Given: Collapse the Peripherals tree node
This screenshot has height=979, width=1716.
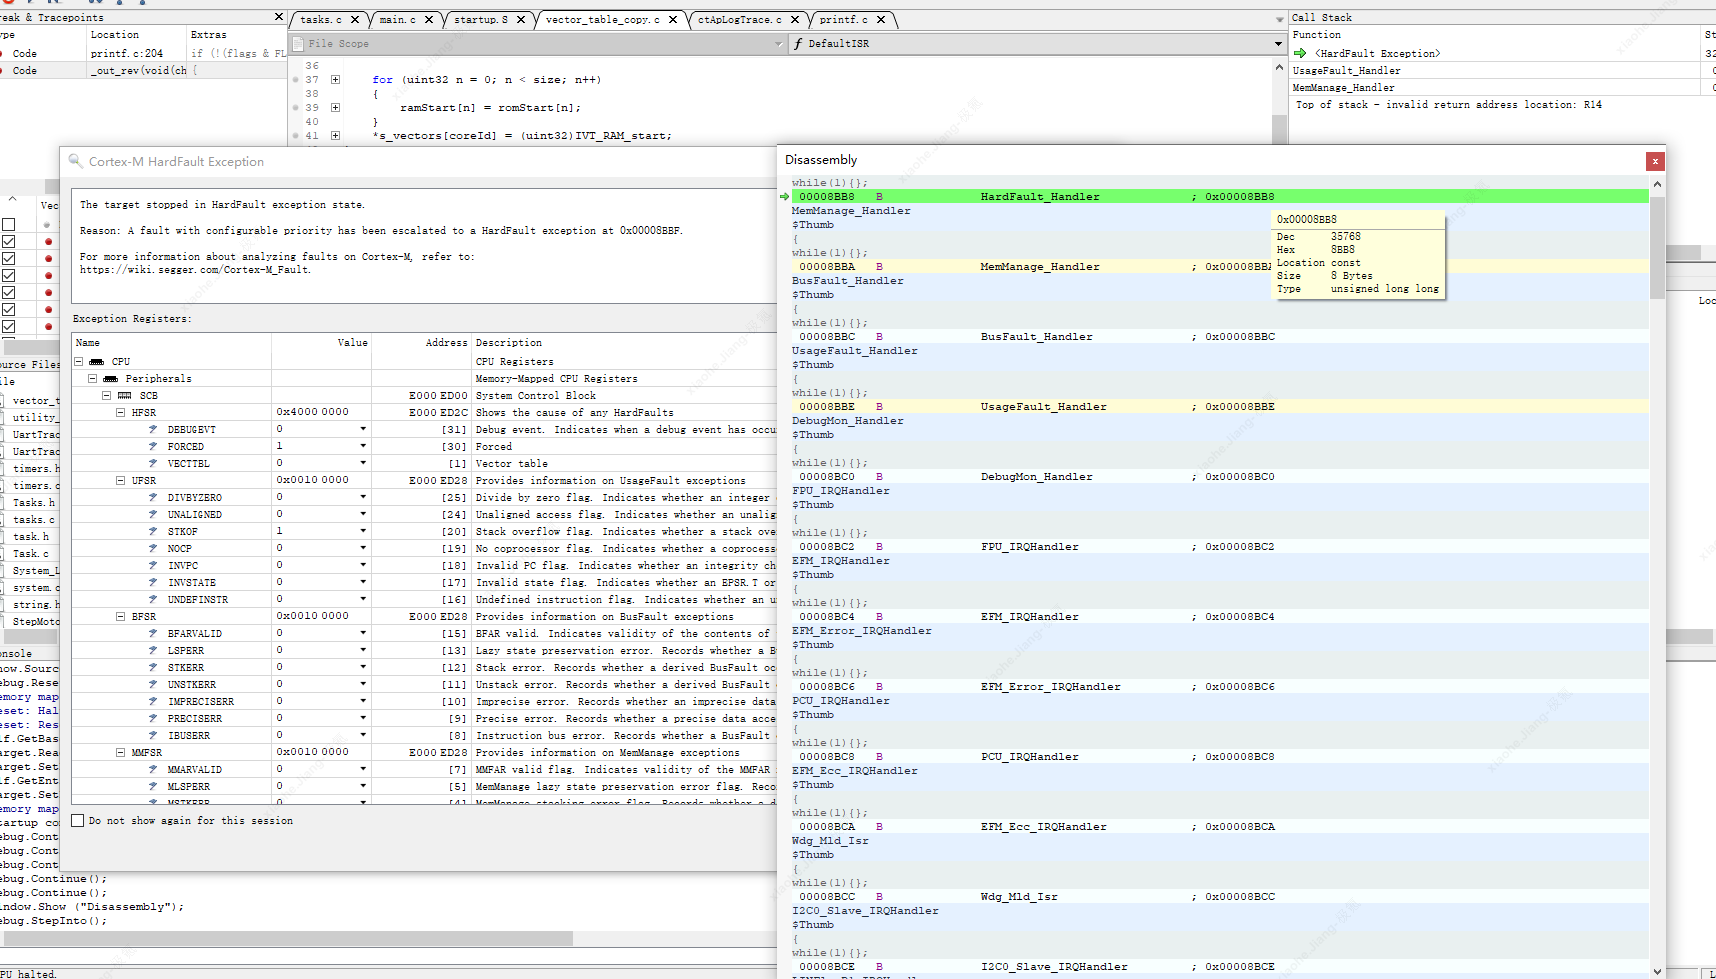Looking at the screenshot, I should 93,379.
